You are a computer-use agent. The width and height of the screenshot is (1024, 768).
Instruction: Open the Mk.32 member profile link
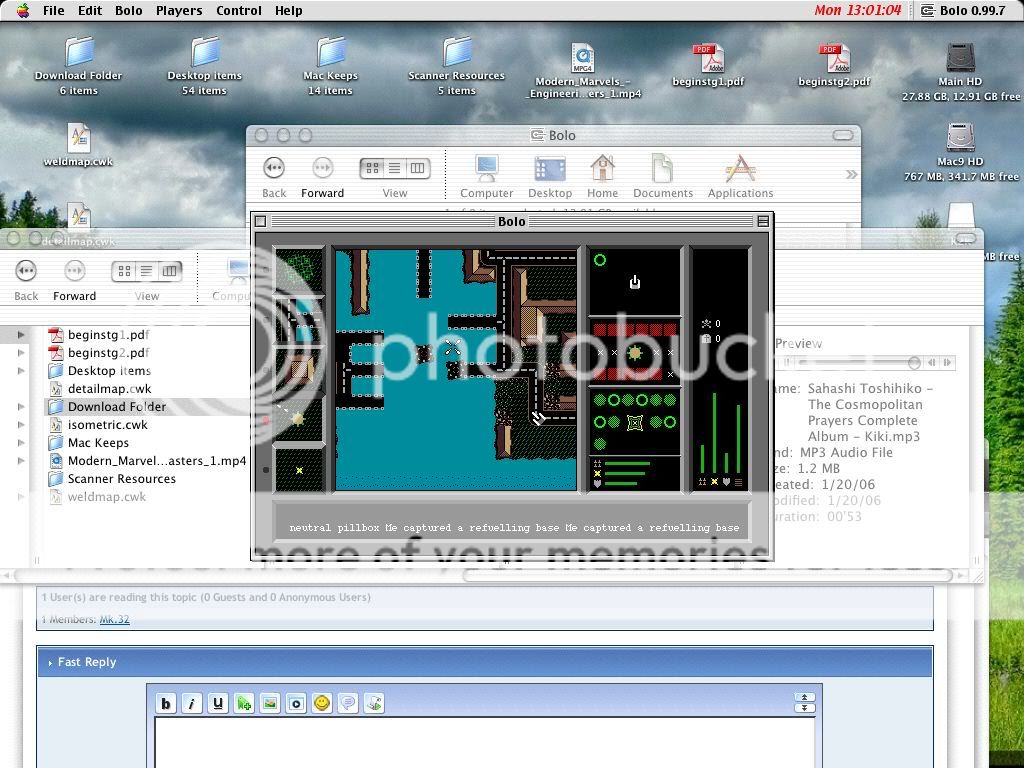tap(114, 620)
